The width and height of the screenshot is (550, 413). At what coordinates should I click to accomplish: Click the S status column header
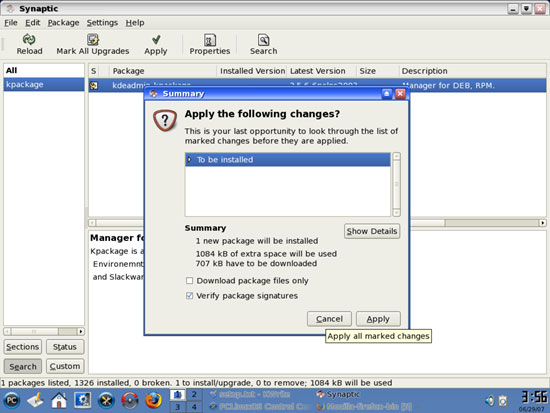[x=94, y=71]
